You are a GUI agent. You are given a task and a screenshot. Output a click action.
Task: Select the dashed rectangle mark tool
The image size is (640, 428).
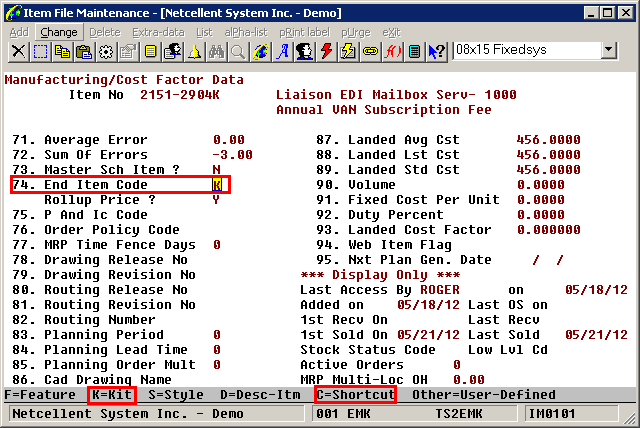coord(40,52)
